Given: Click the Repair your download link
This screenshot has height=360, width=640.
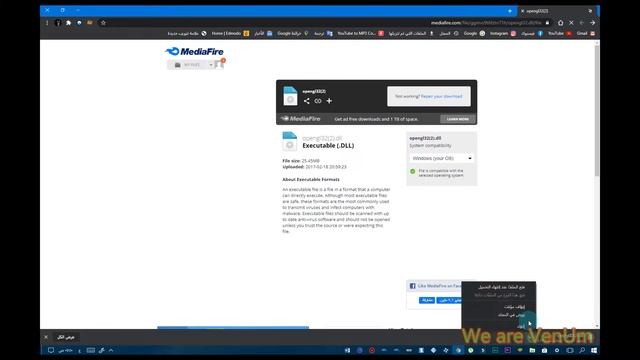Looking at the screenshot, I should 442,96.
